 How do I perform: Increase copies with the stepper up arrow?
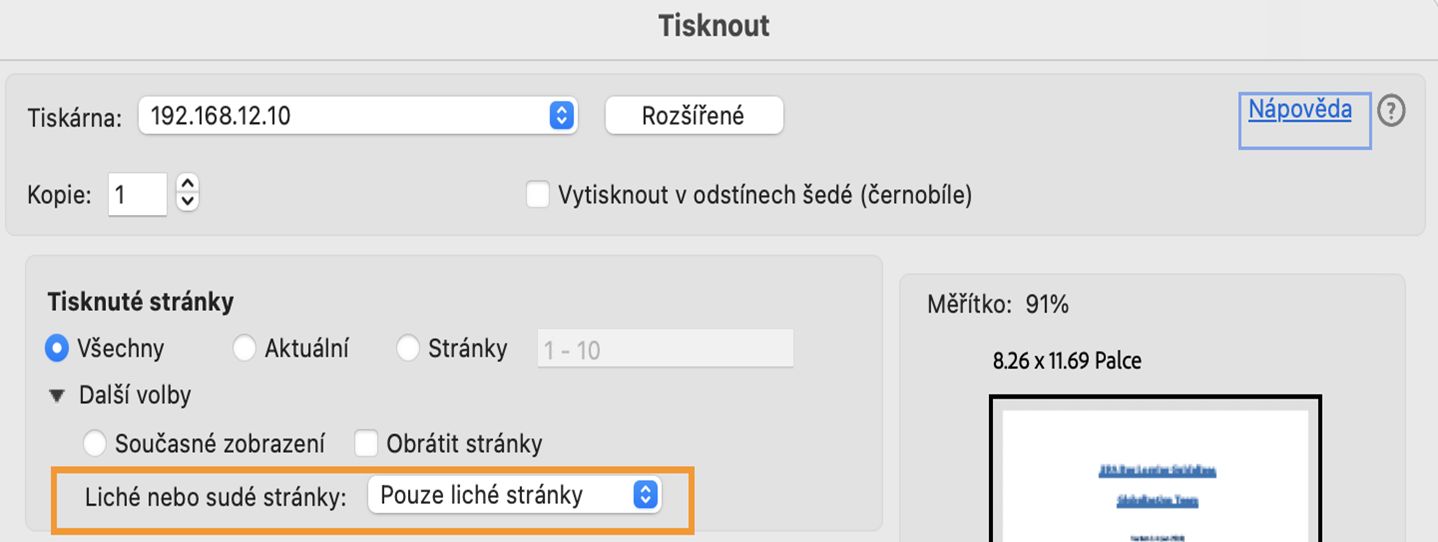pyautogui.click(x=187, y=185)
